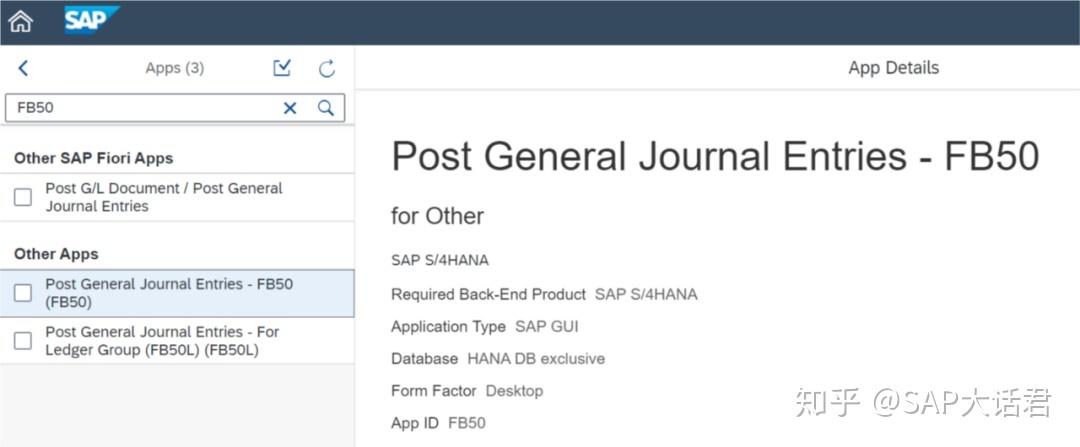Click the Post General Journal Entries - FB50 heading
The width and height of the screenshot is (1080, 447).
[x=715, y=156]
